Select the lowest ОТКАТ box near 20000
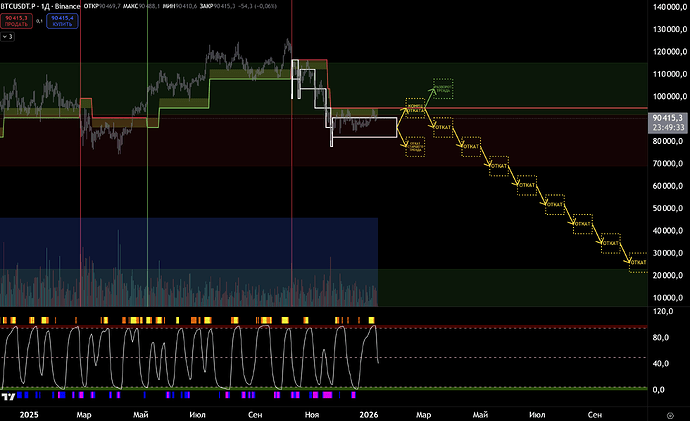The height and width of the screenshot is (421, 690). coord(635,262)
